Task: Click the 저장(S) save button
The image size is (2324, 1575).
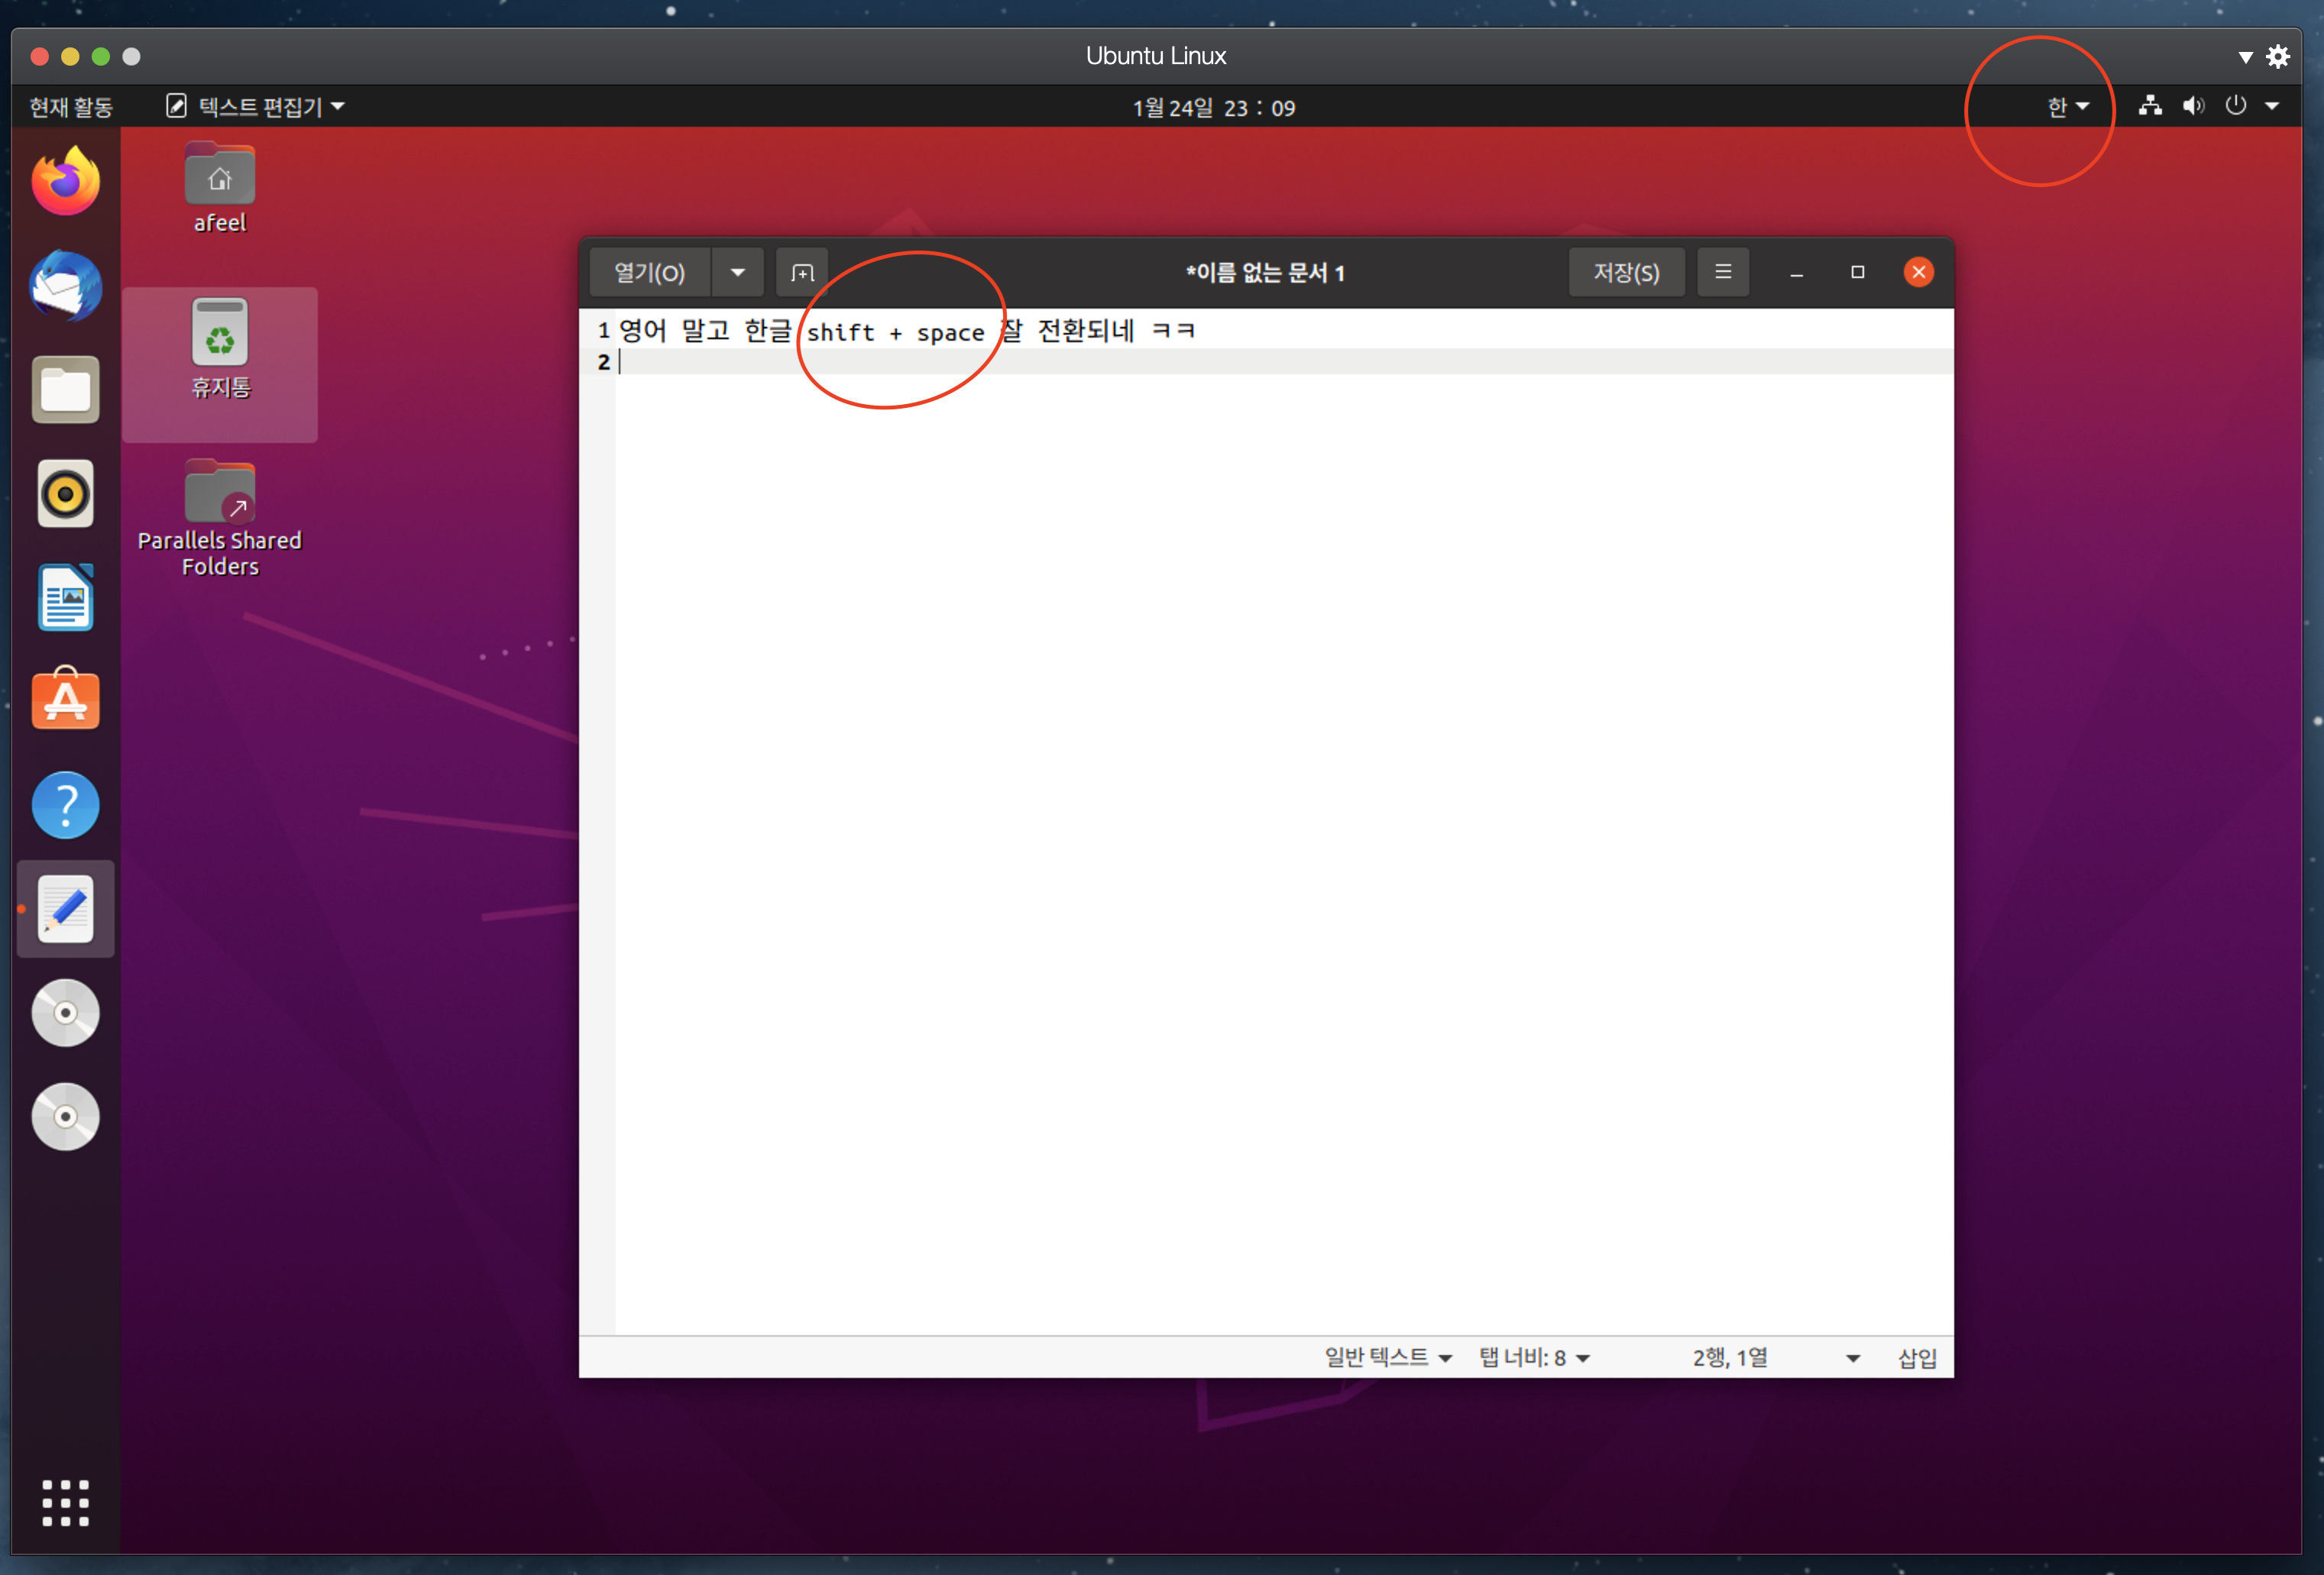Action: tap(1626, 273)
